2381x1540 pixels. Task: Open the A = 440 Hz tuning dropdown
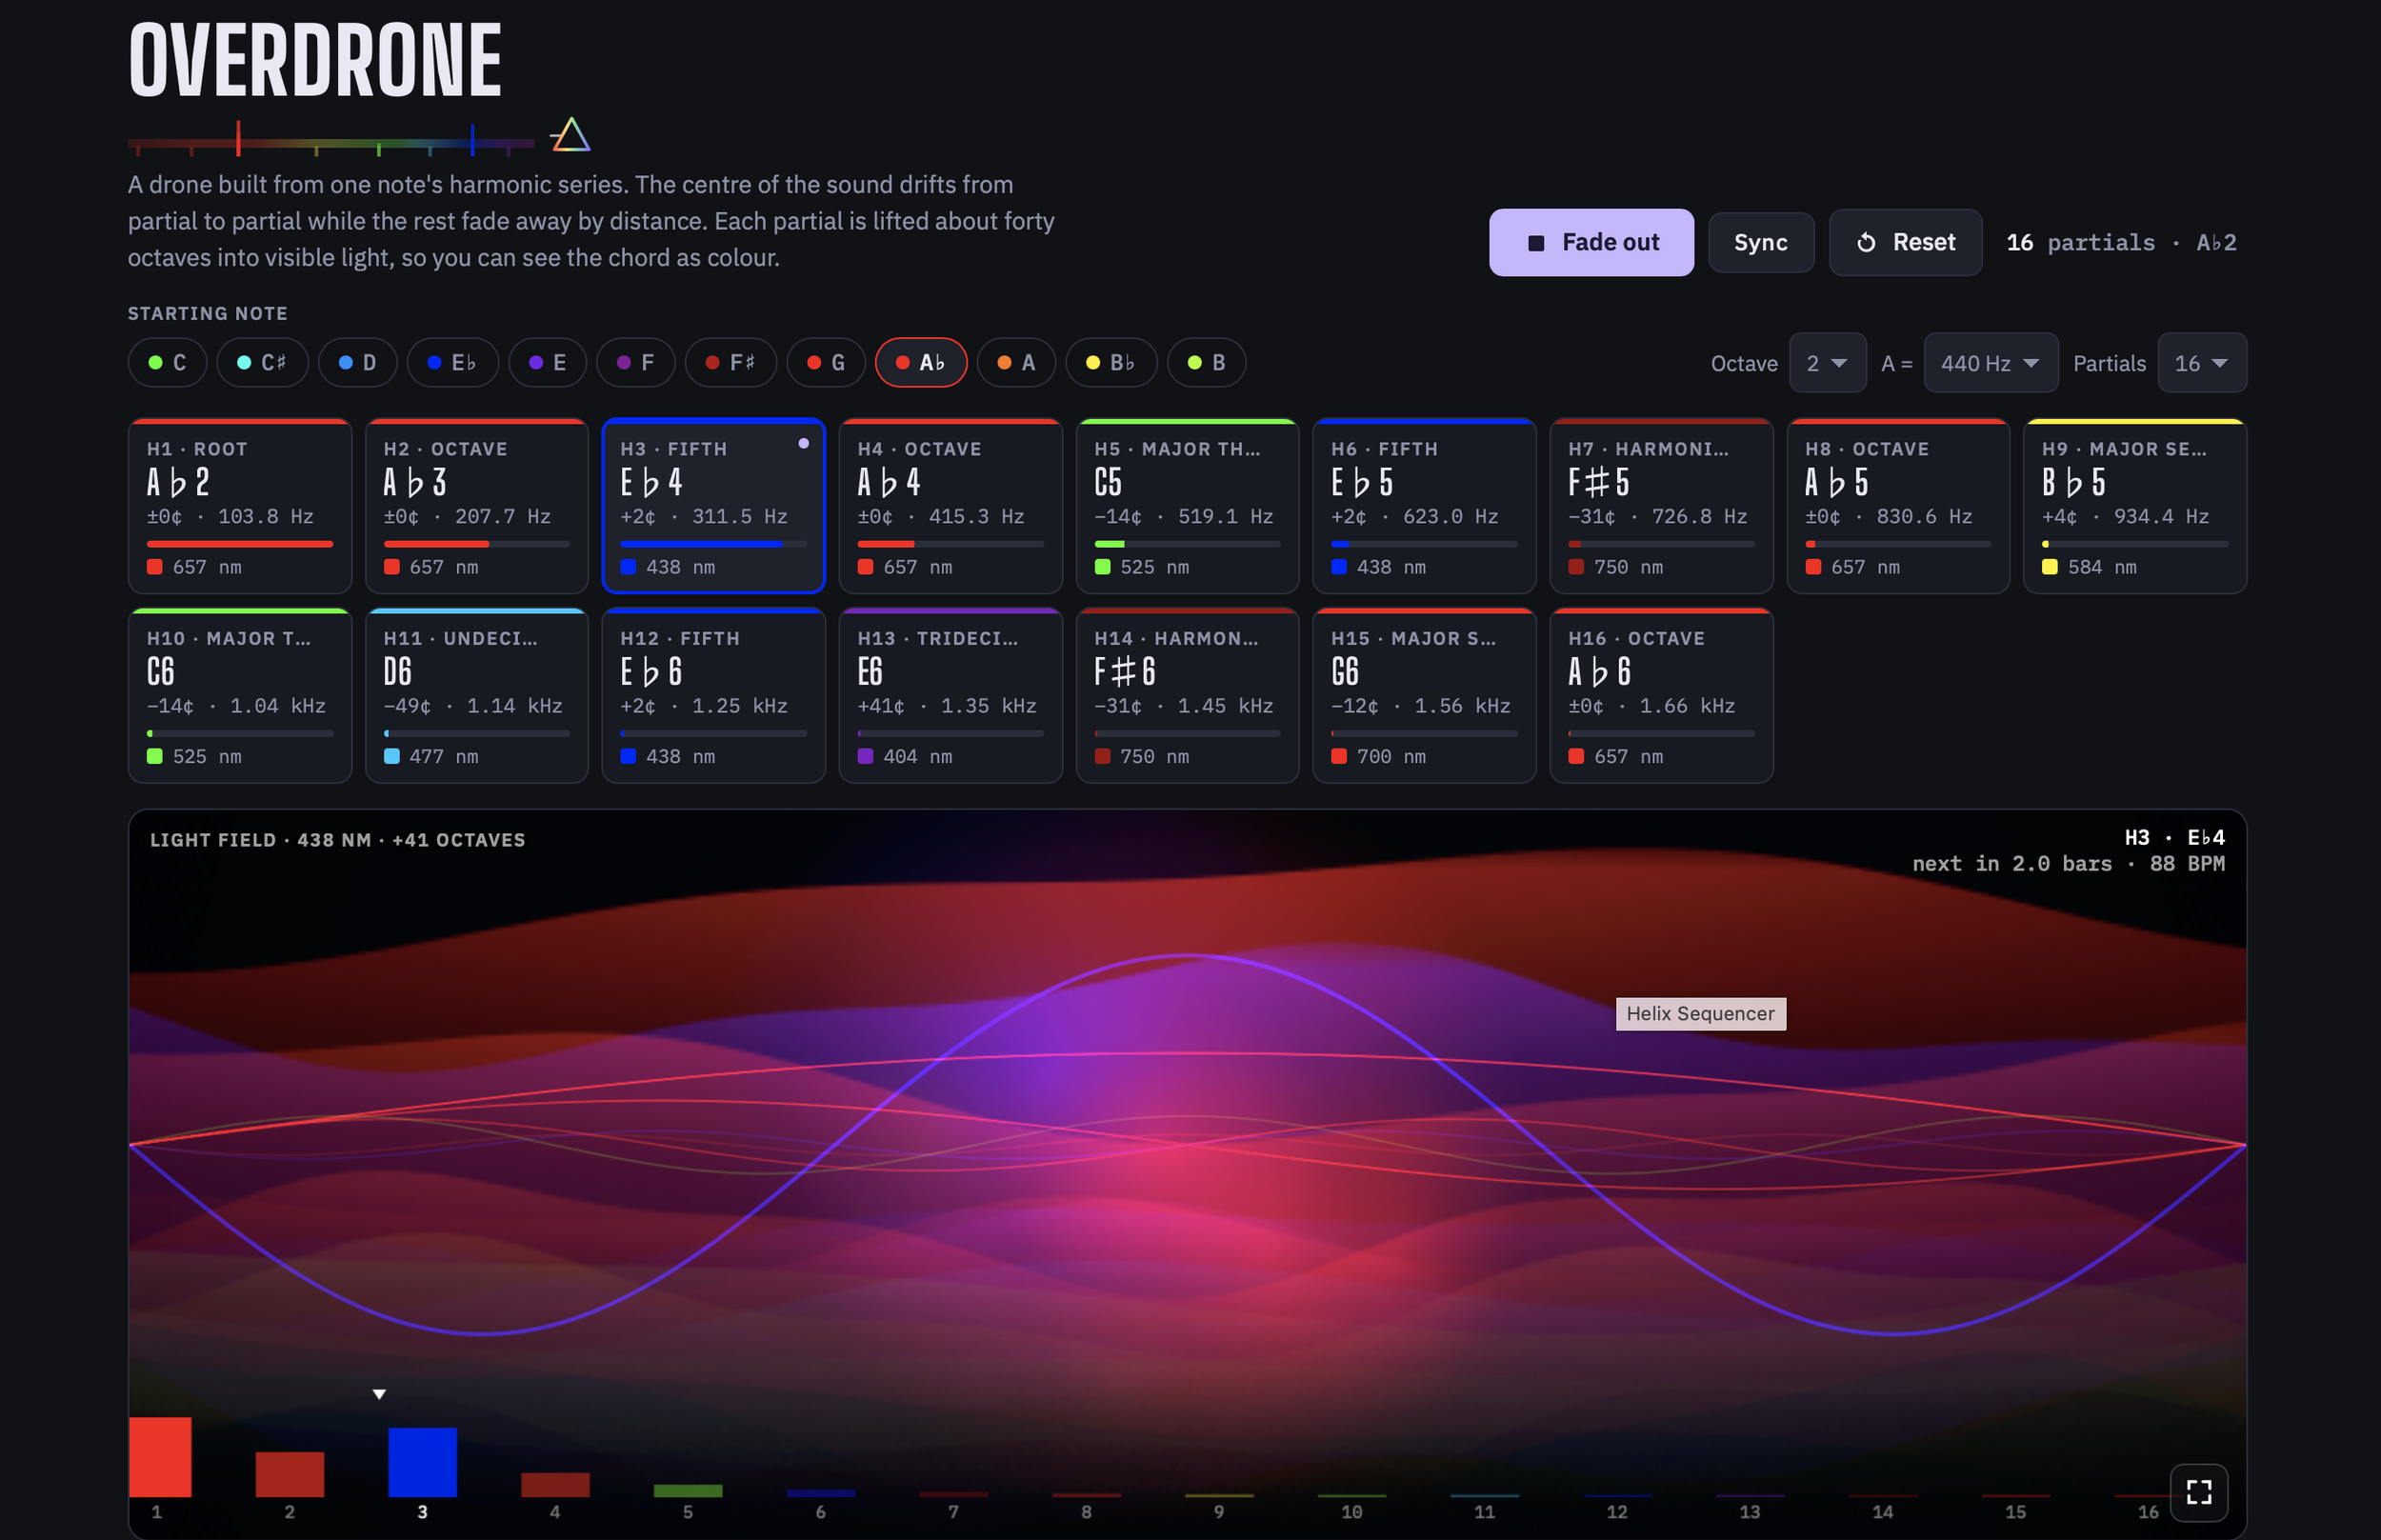(1990, 363)
